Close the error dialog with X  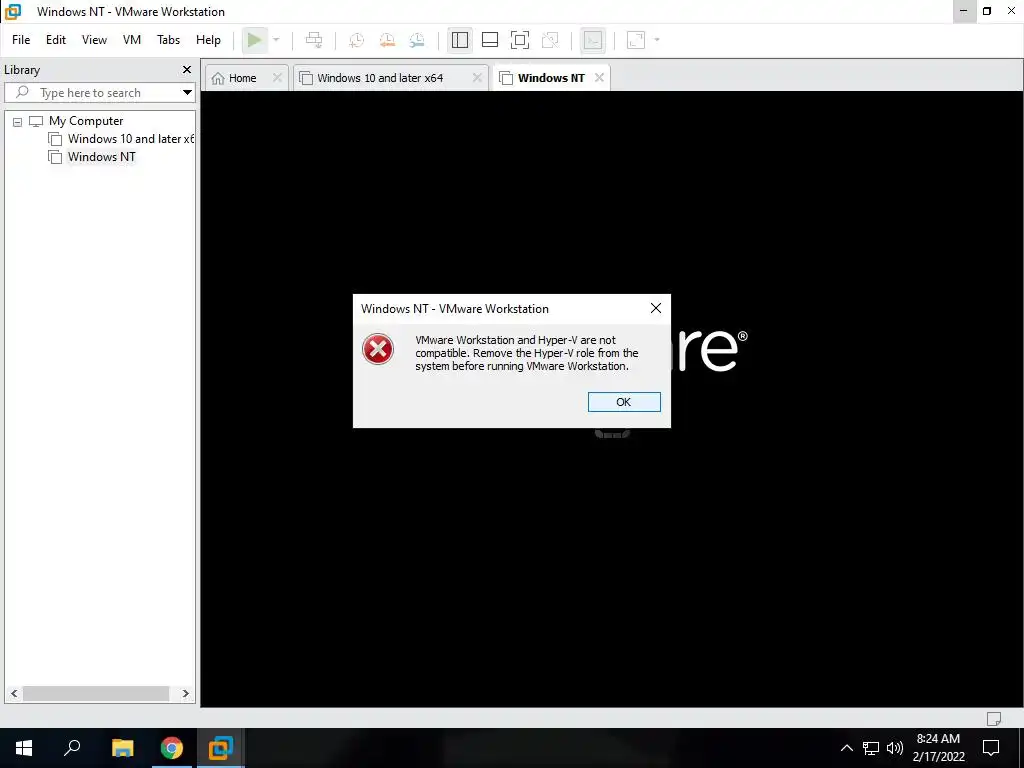click(x=656, y=308)
